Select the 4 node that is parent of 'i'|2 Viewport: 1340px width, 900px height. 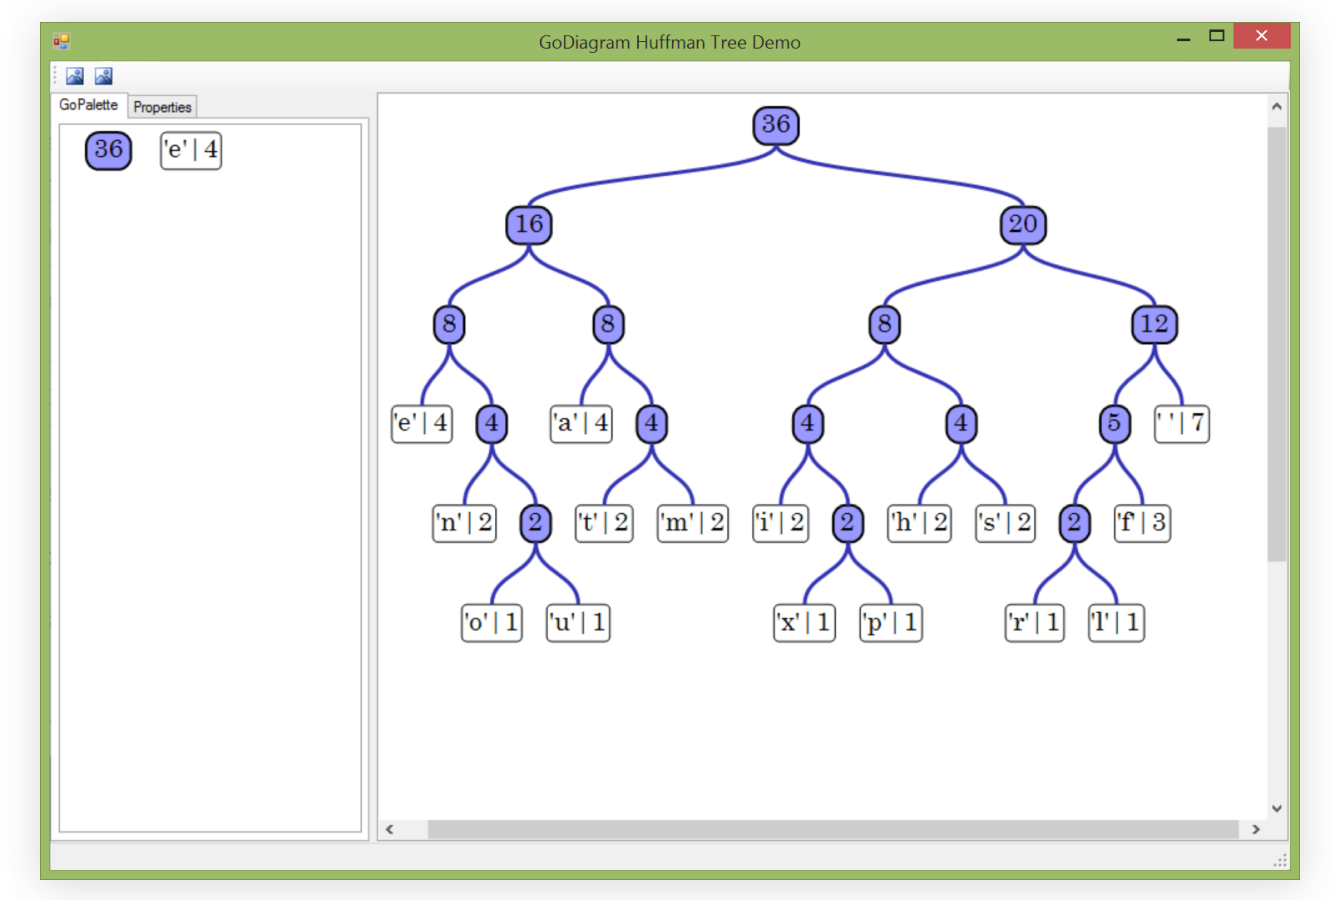pos(807,423)
